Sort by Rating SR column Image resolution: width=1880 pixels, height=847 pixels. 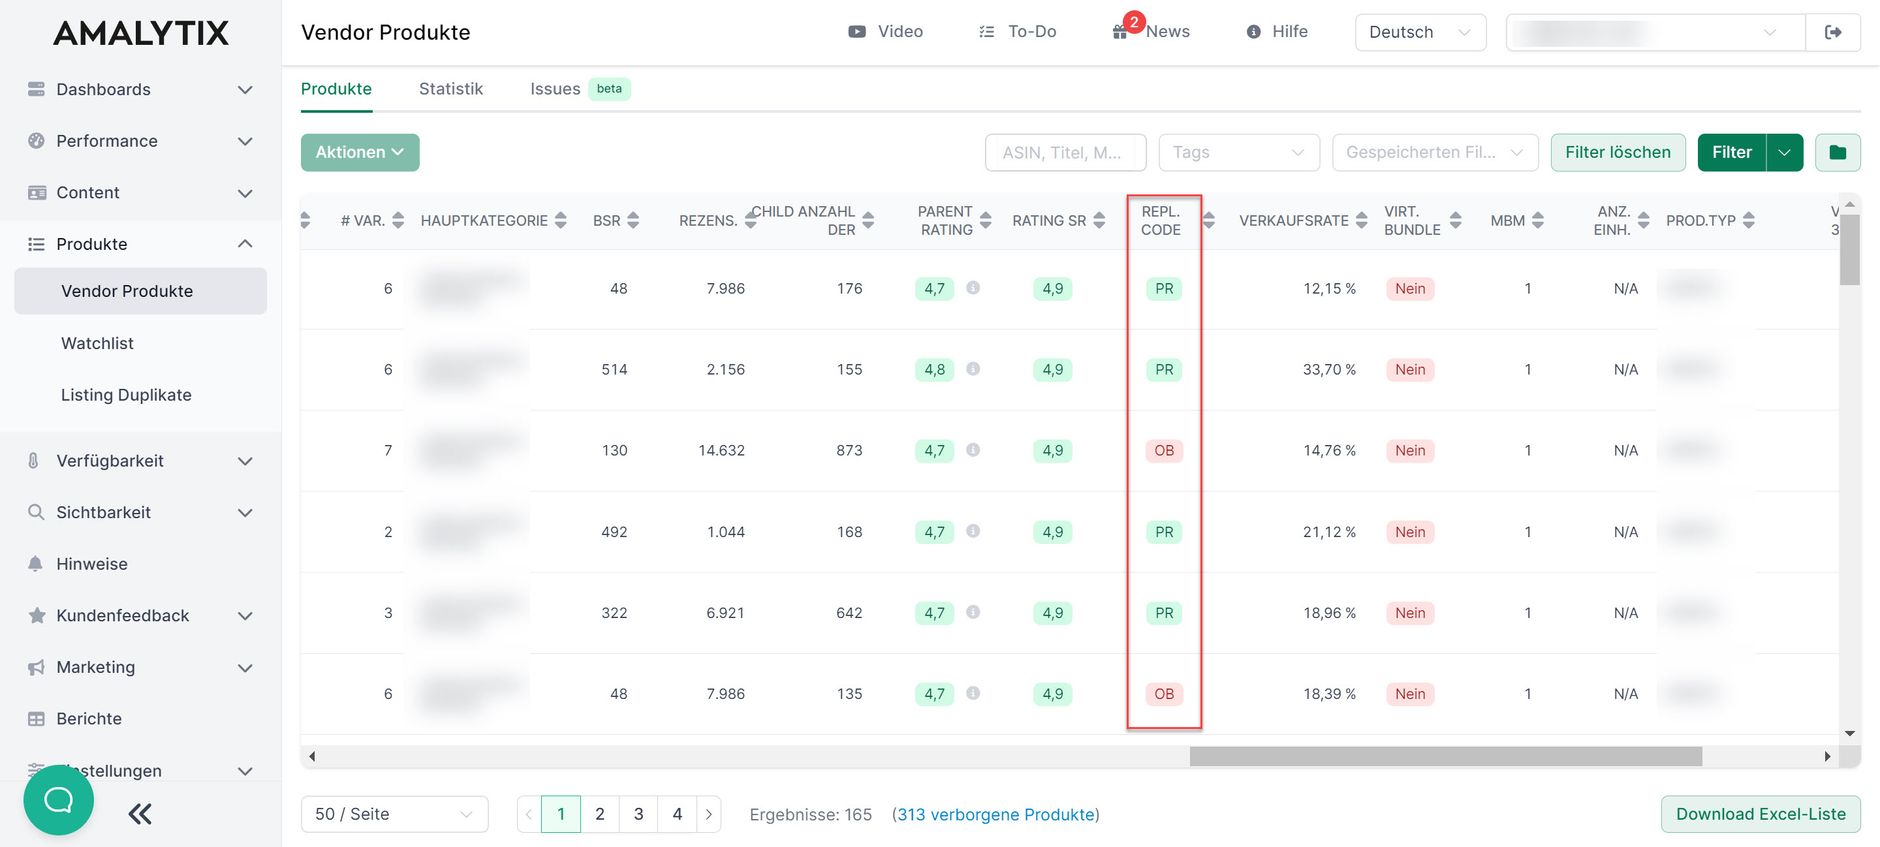[x=1099, y=220]
